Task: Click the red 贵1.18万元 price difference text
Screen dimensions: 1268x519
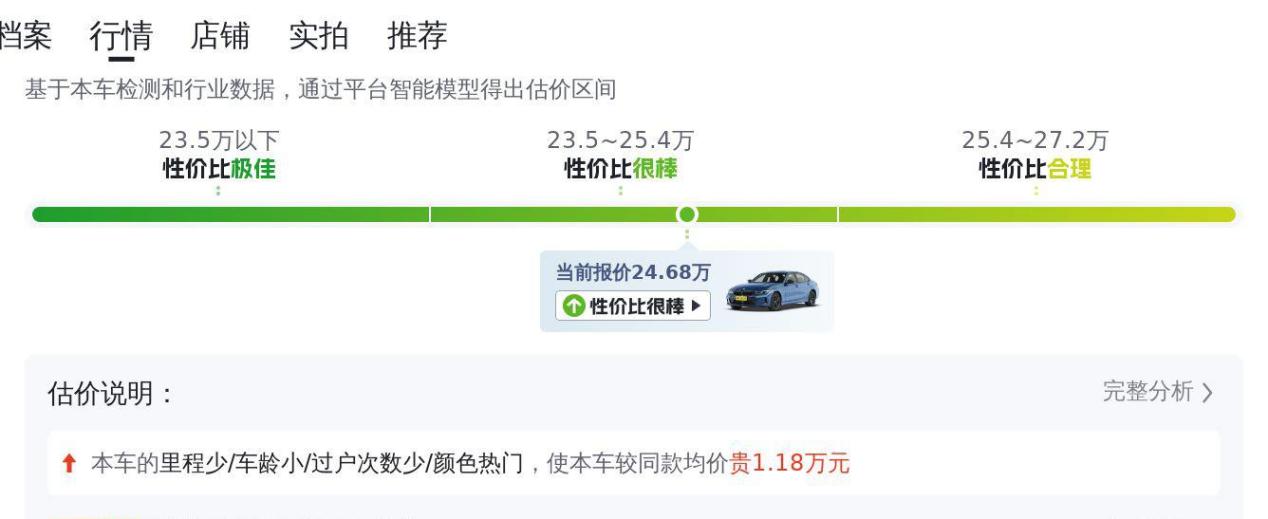Action: (790, 465)
